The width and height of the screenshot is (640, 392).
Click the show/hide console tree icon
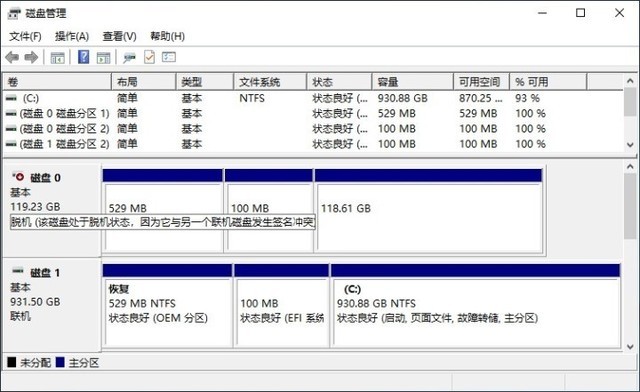point(58,58)
